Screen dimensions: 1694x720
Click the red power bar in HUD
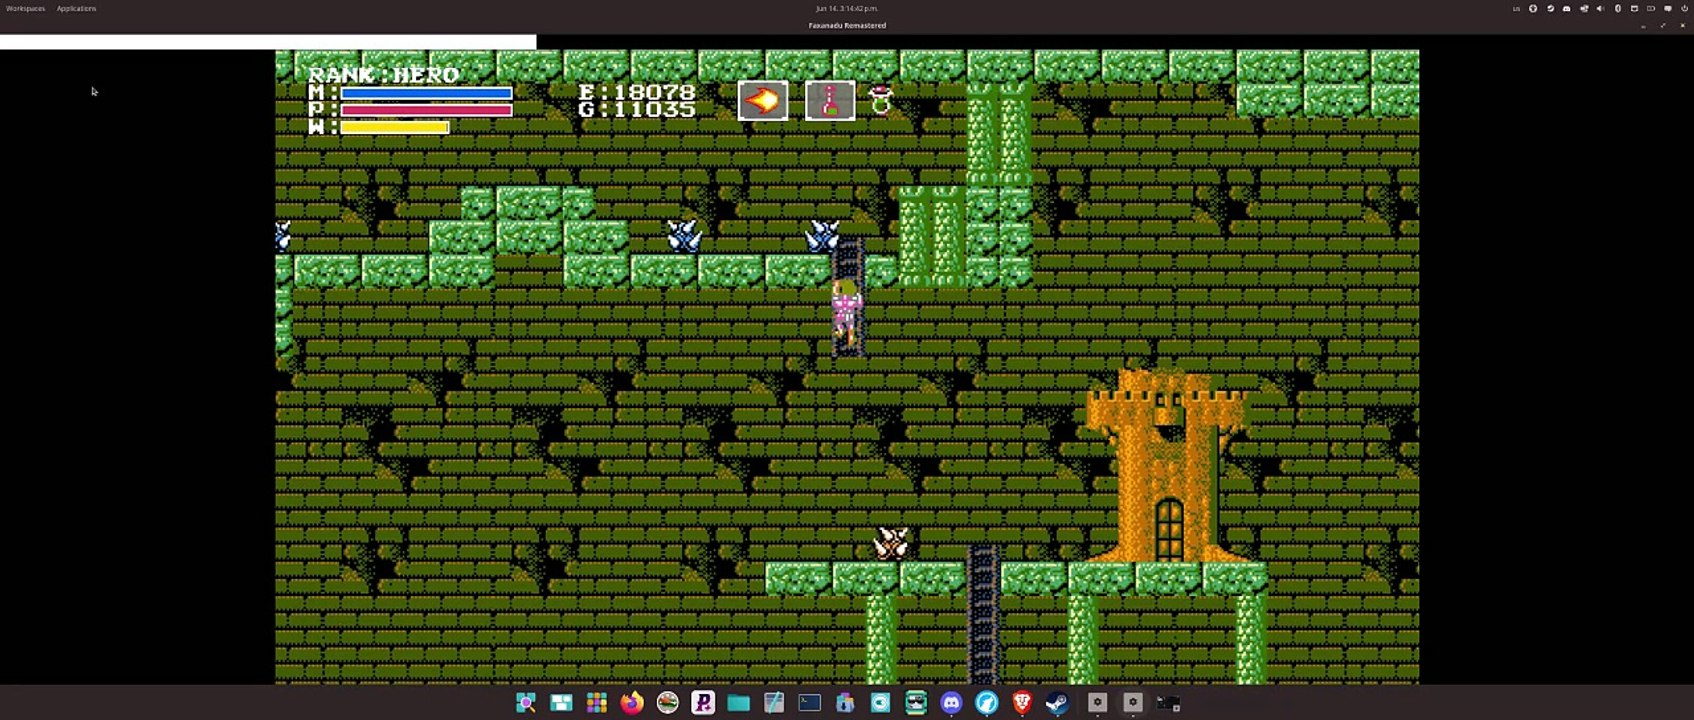[426, 110]
